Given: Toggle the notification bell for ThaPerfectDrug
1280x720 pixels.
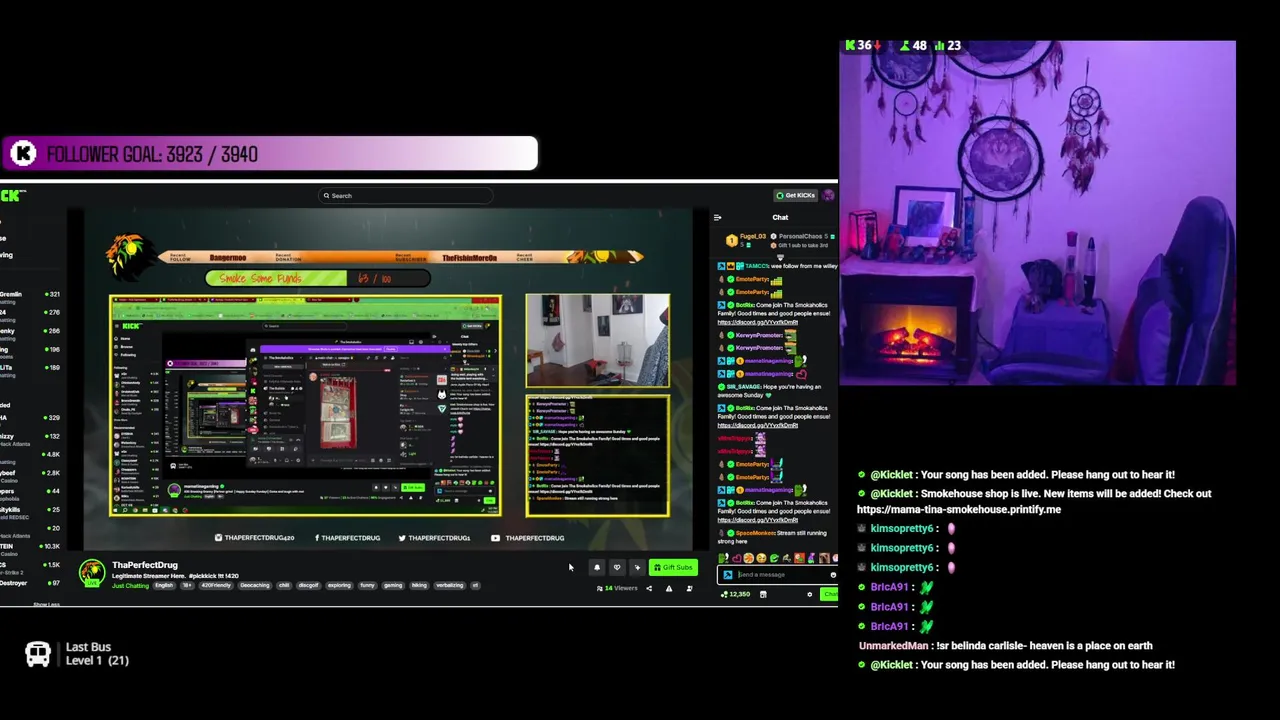Looking at the screenshot, I should [597, 567].
